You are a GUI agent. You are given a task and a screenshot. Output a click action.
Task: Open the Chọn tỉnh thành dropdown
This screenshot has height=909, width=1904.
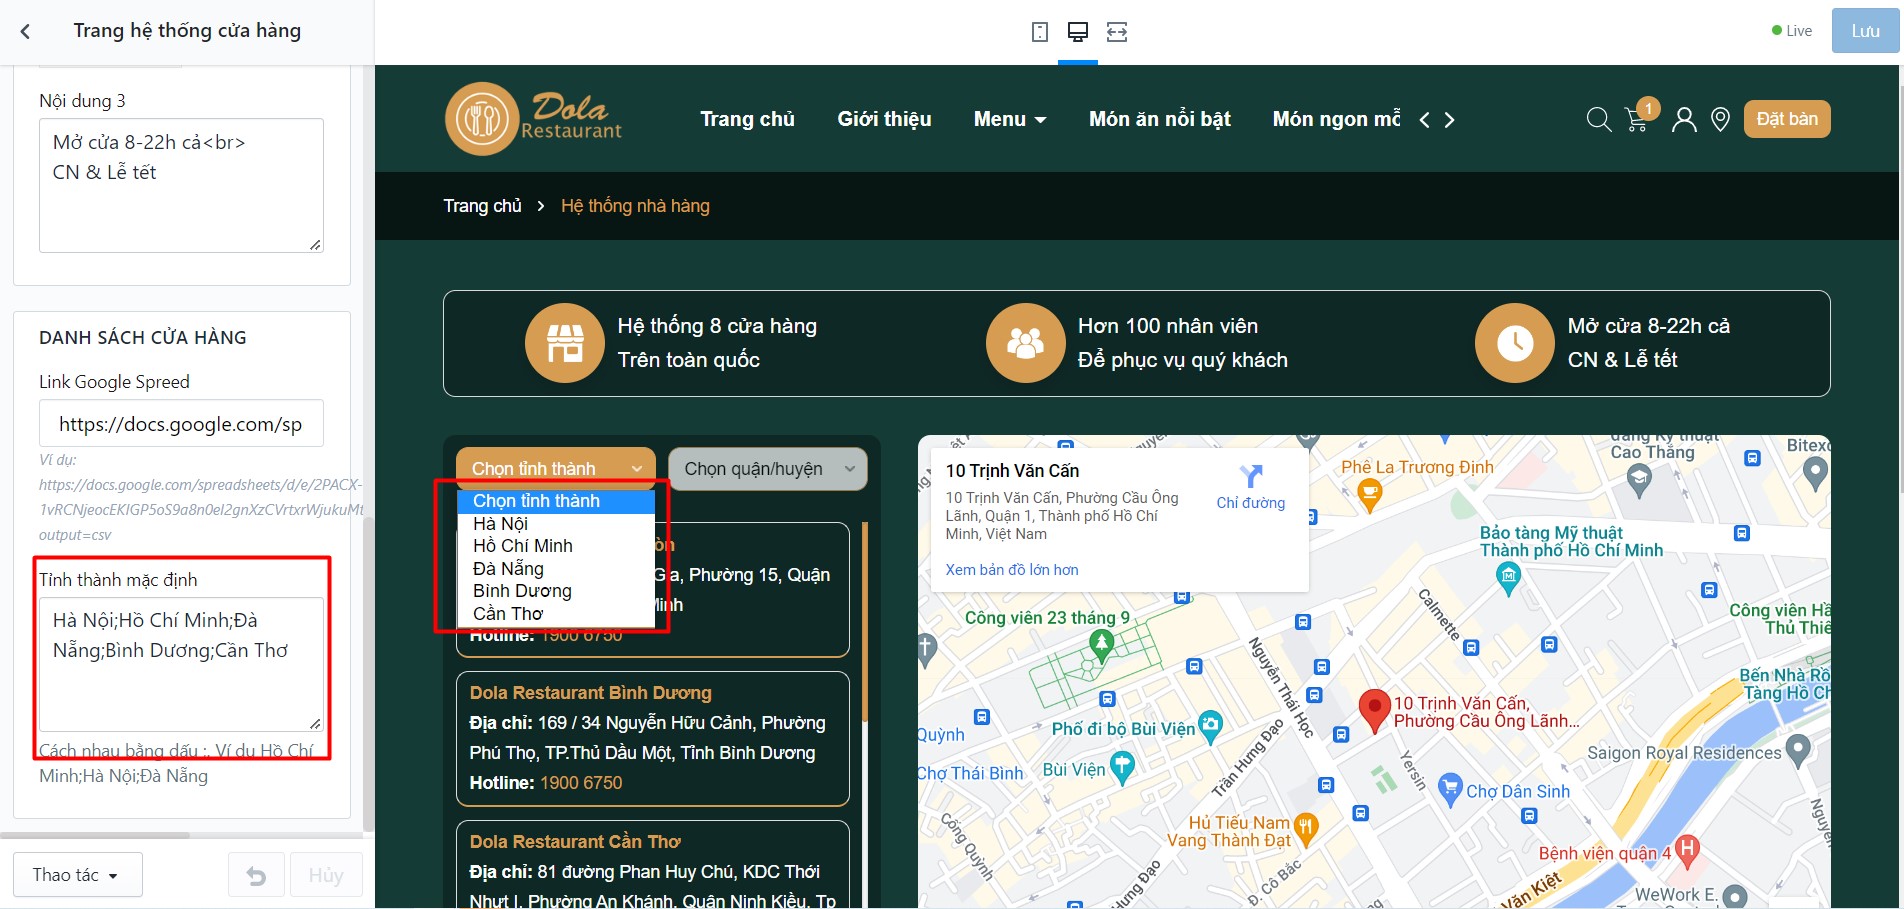tap(556, 469)
